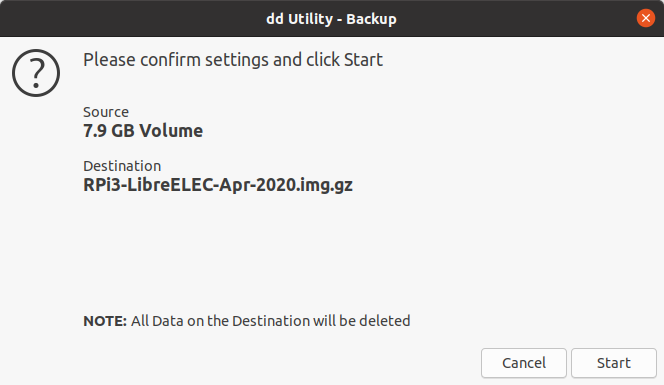Cancel the backup confirmation dialog
Viewport: 664px width, 385px height.
[524, 363]
